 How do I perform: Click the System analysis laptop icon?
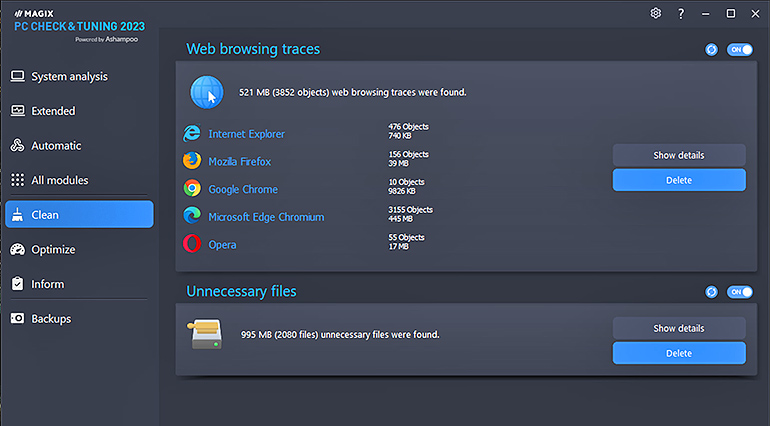pos(18,76)
